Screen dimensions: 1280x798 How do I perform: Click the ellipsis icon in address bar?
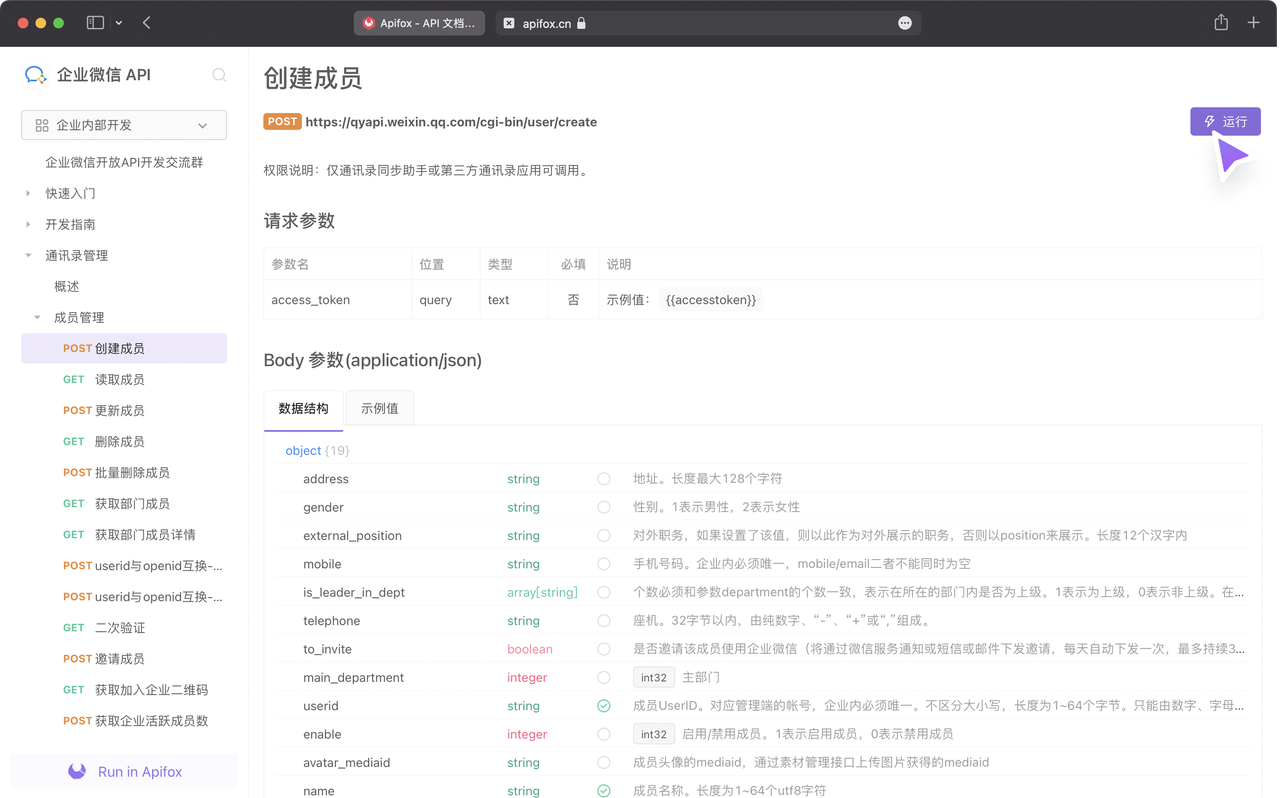point(905,23)
